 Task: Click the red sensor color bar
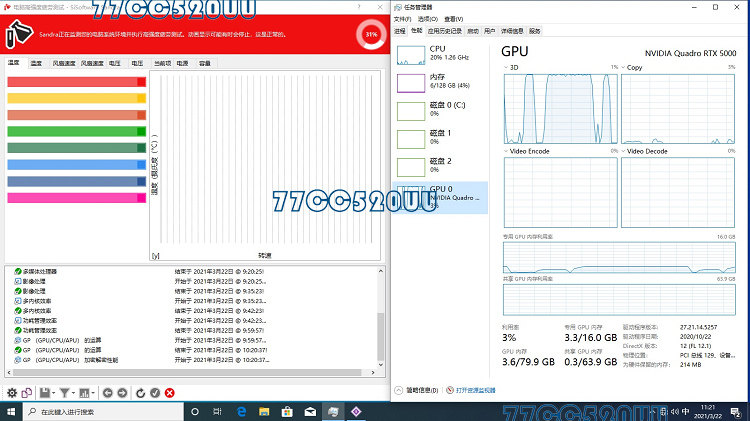point(77,82)
